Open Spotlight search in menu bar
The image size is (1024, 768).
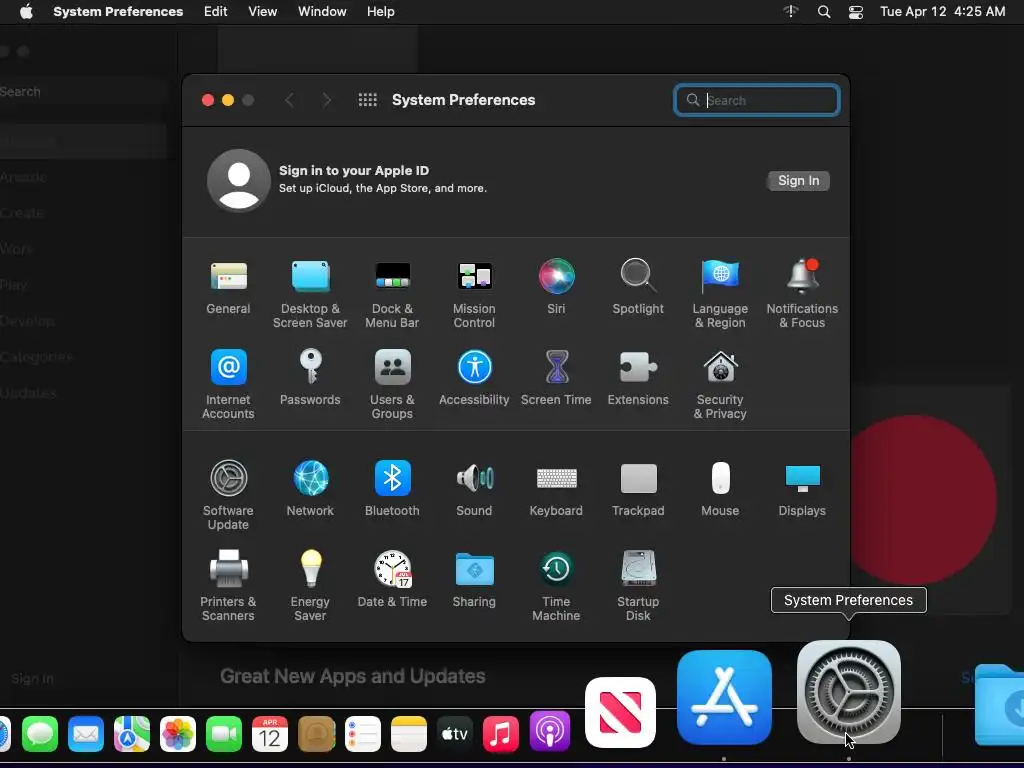click(x=824, y=12)
